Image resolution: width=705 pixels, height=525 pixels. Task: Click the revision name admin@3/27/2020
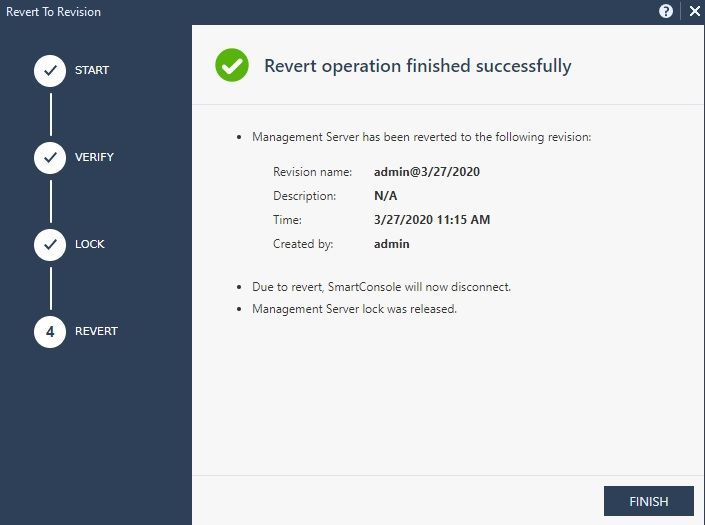pos(427,172)
